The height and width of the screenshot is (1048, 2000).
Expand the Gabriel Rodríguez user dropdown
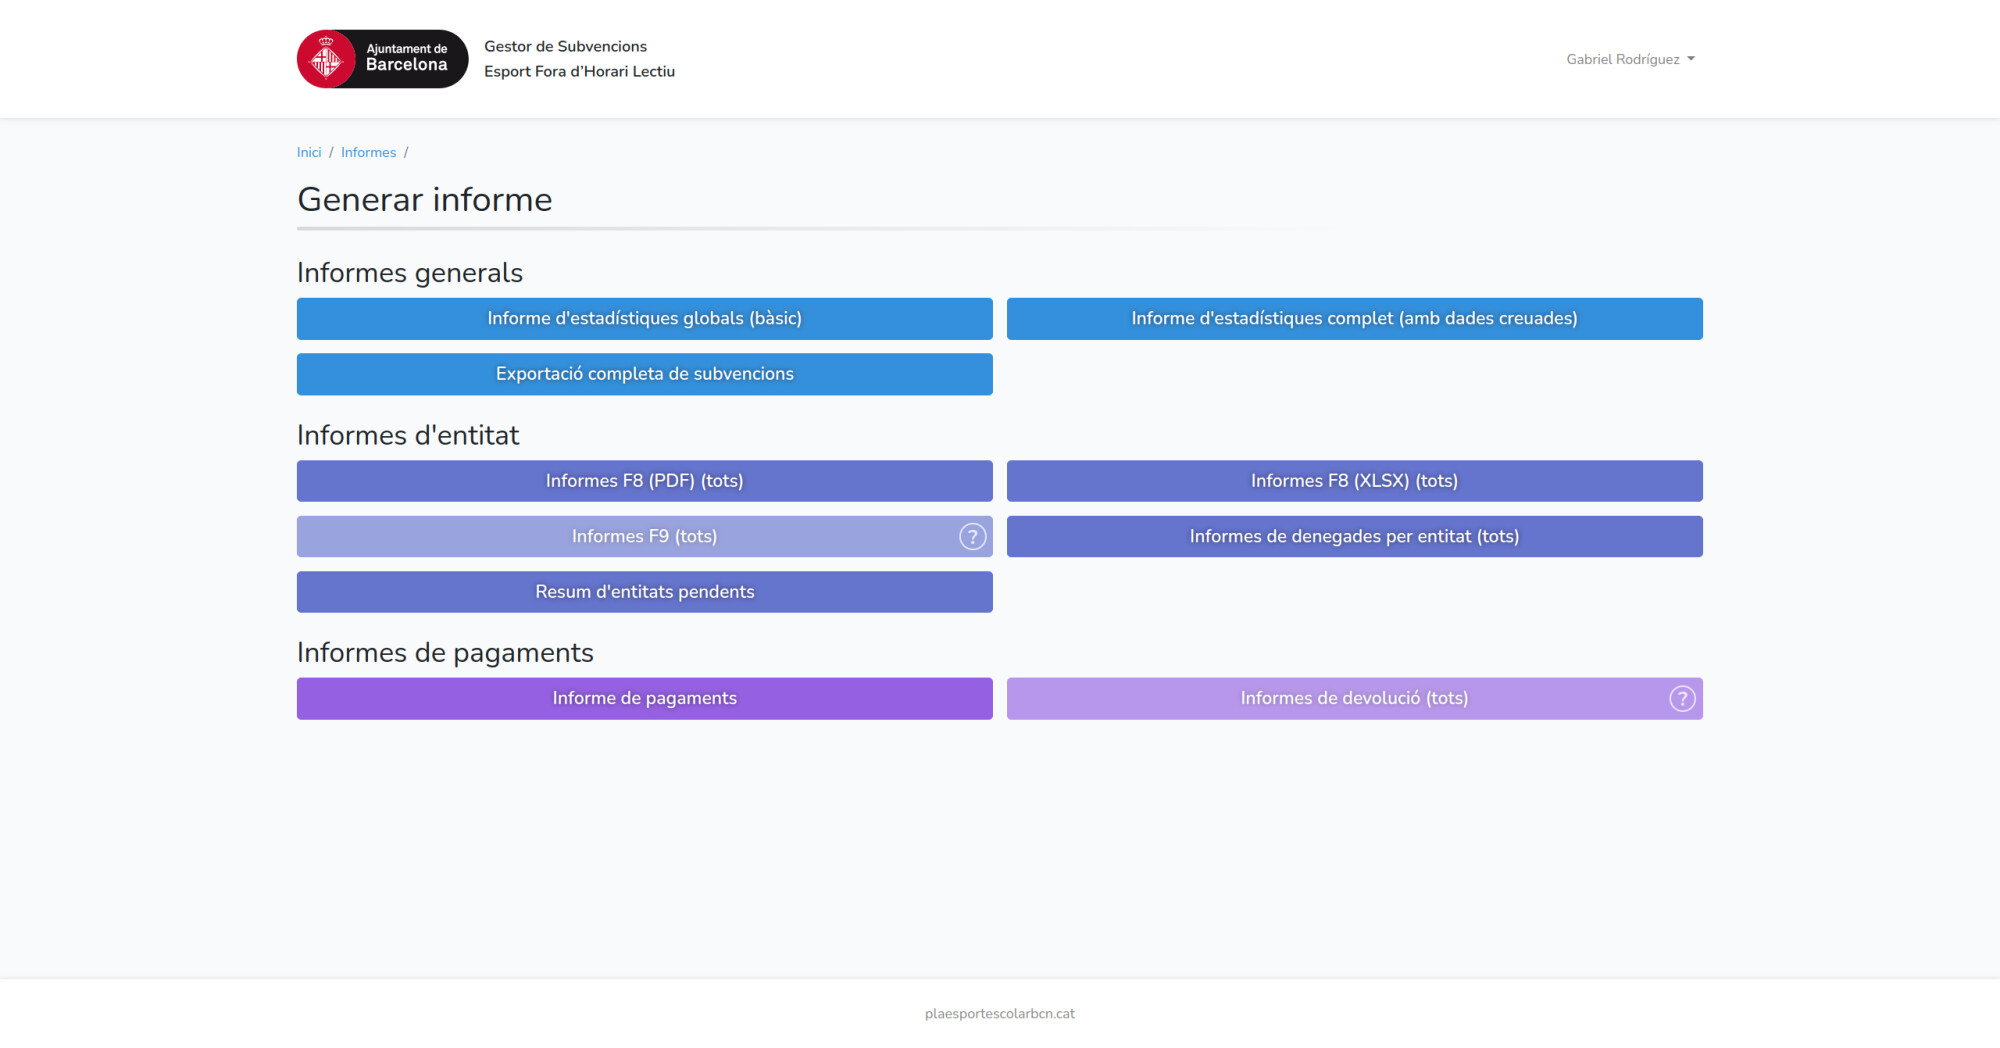1630,59
